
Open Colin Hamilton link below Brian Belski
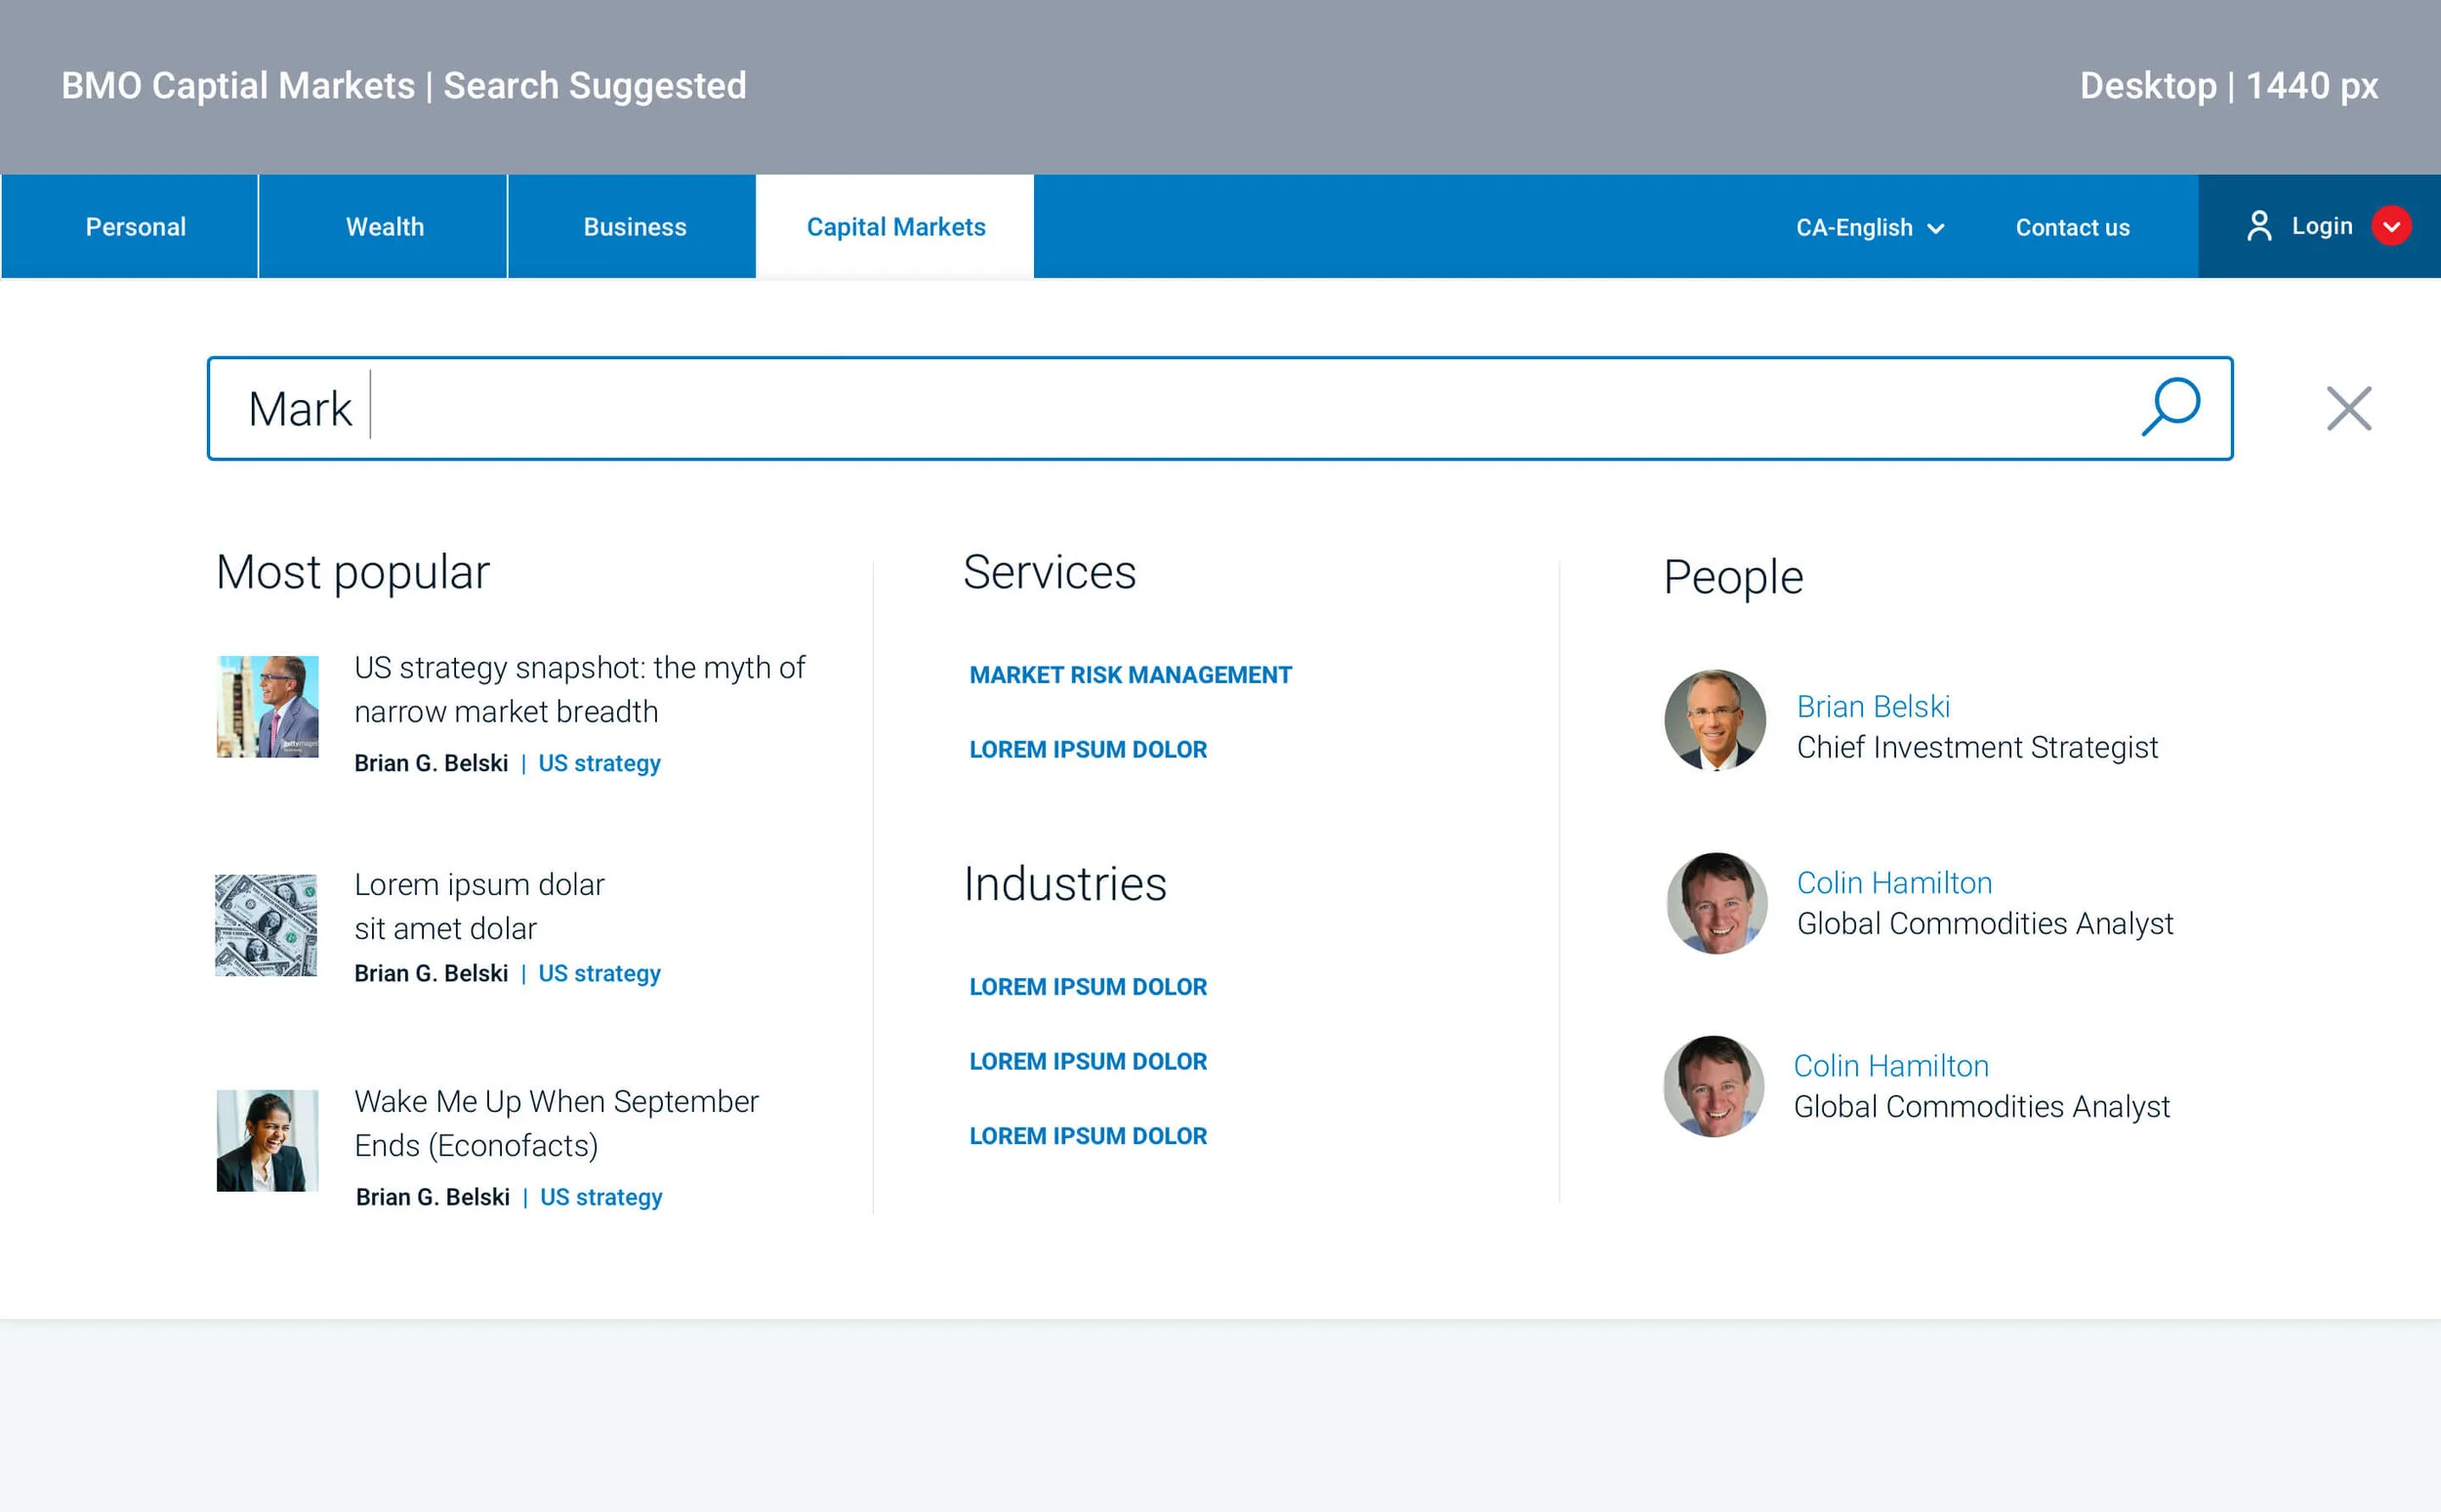click(x=1894, y=882)
